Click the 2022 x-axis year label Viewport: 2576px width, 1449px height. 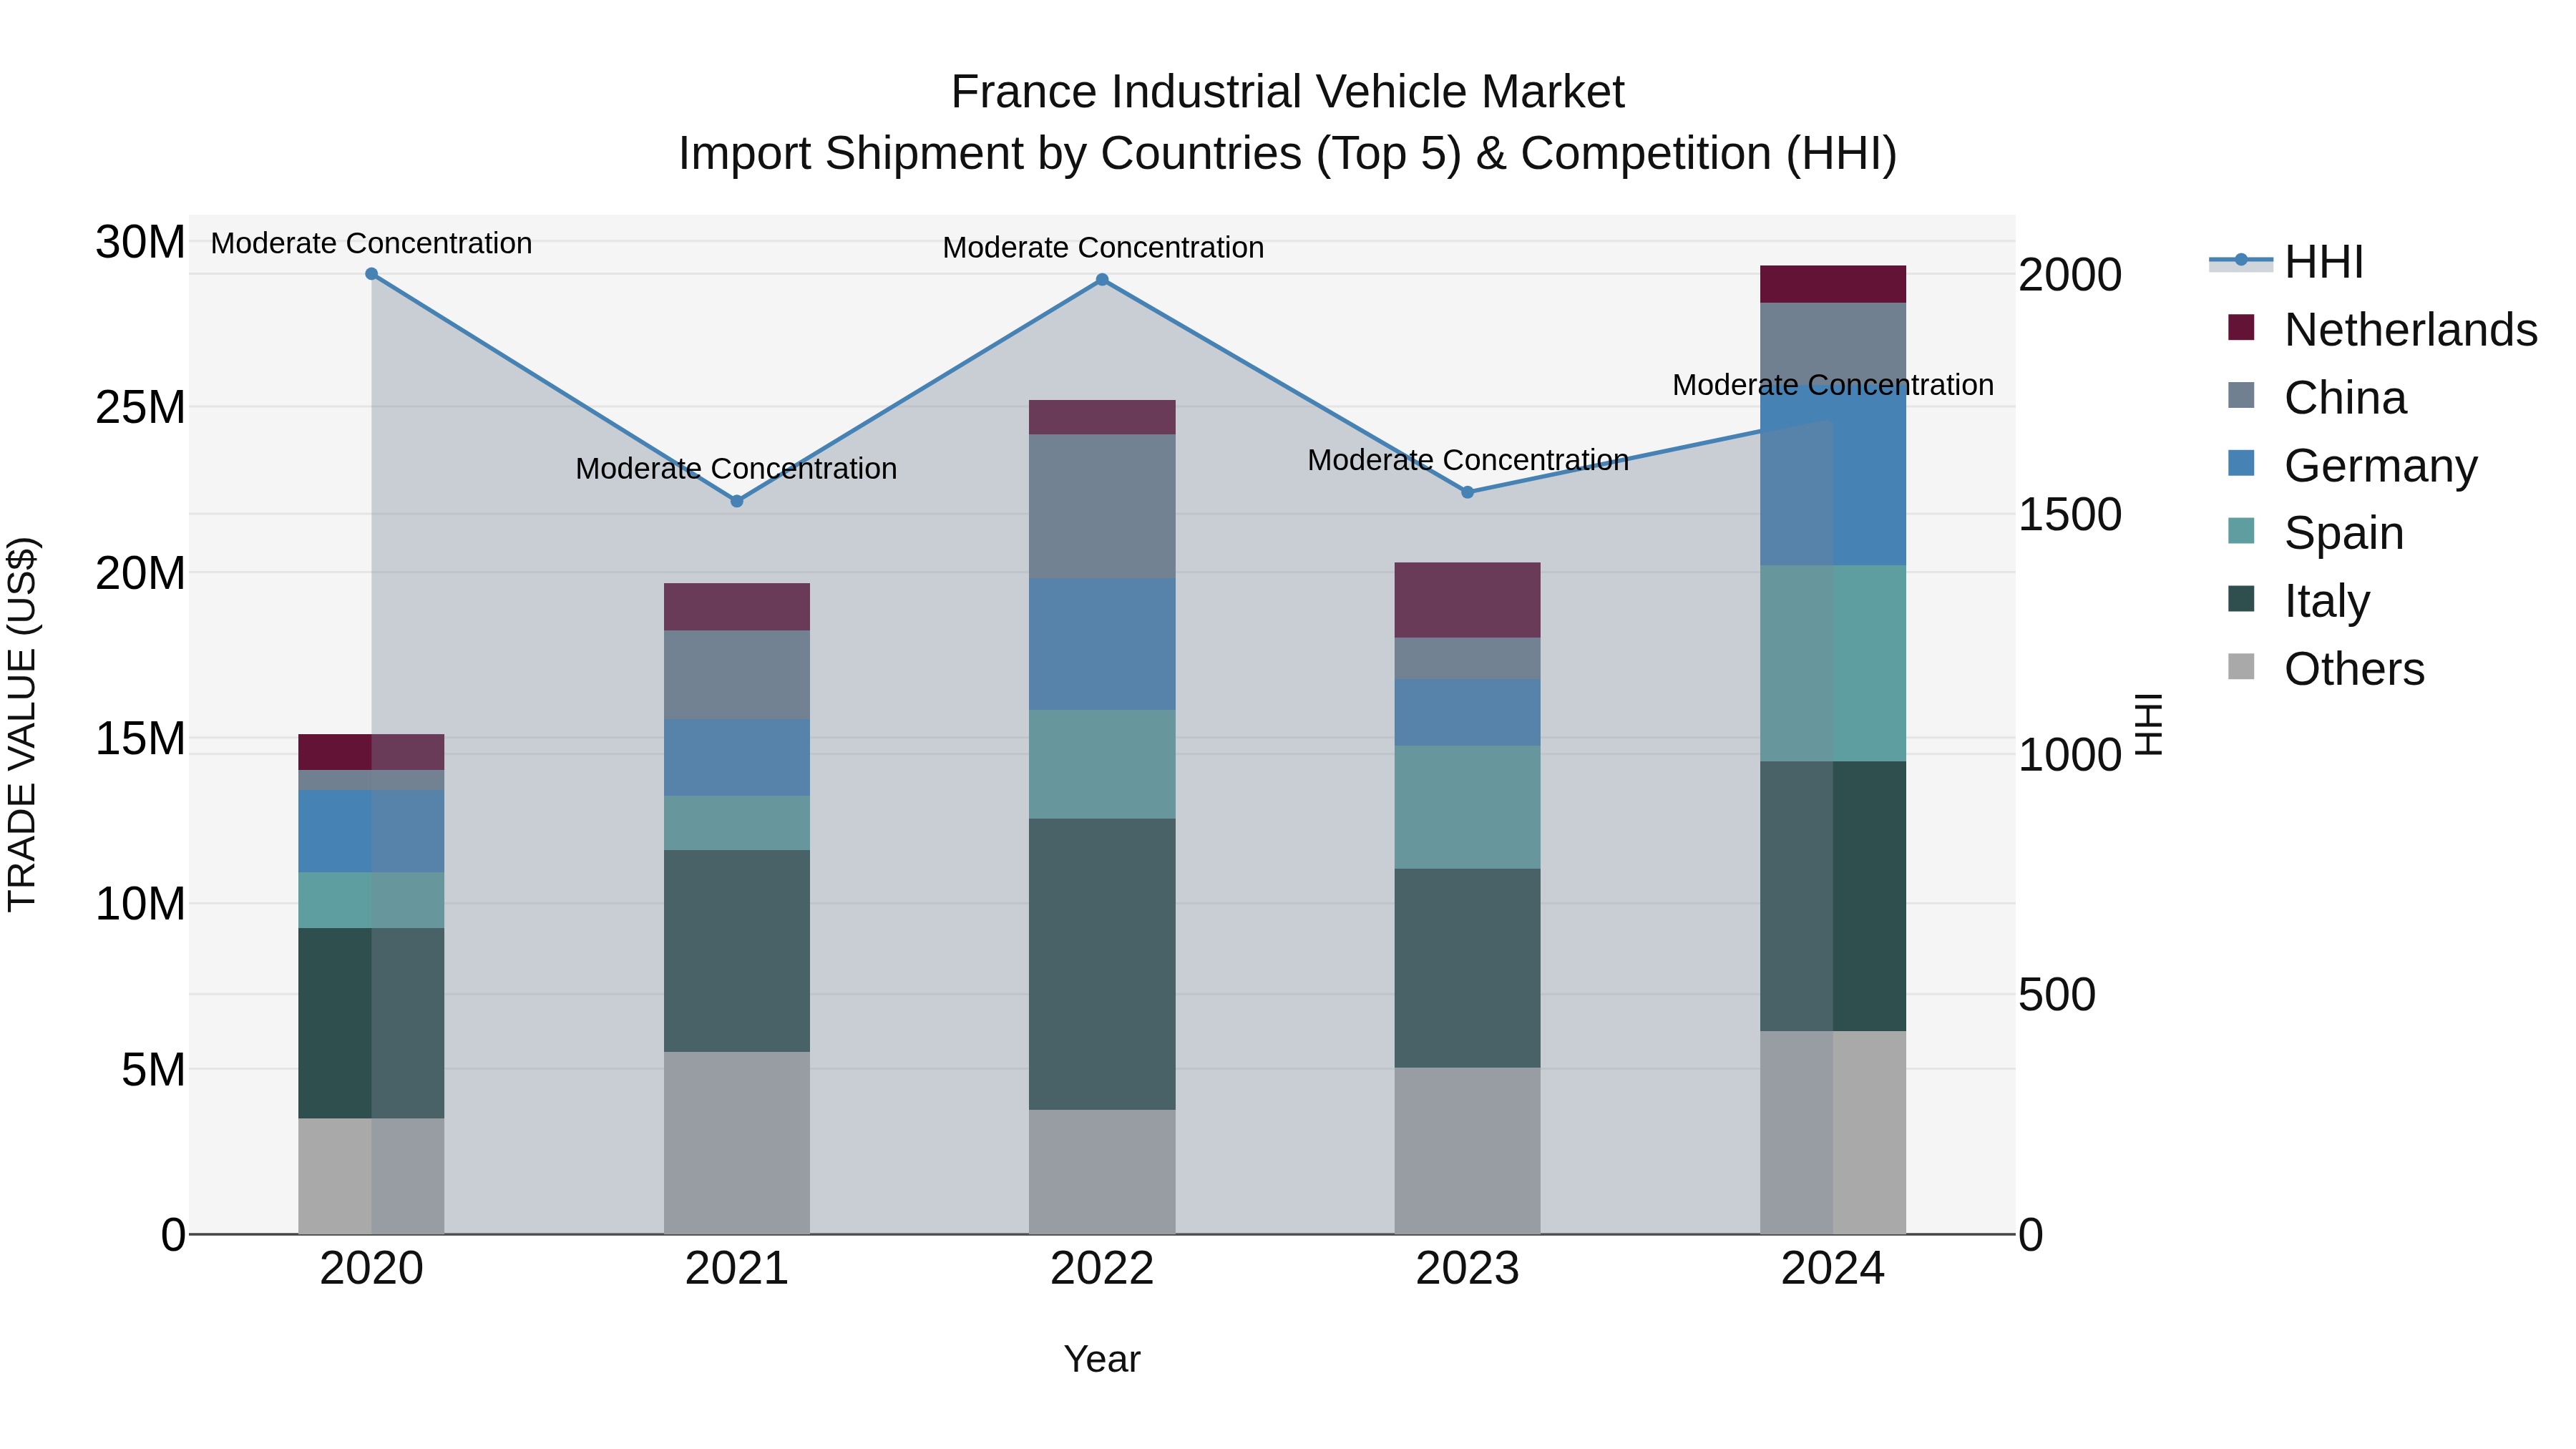[x=1102, y=1269]
